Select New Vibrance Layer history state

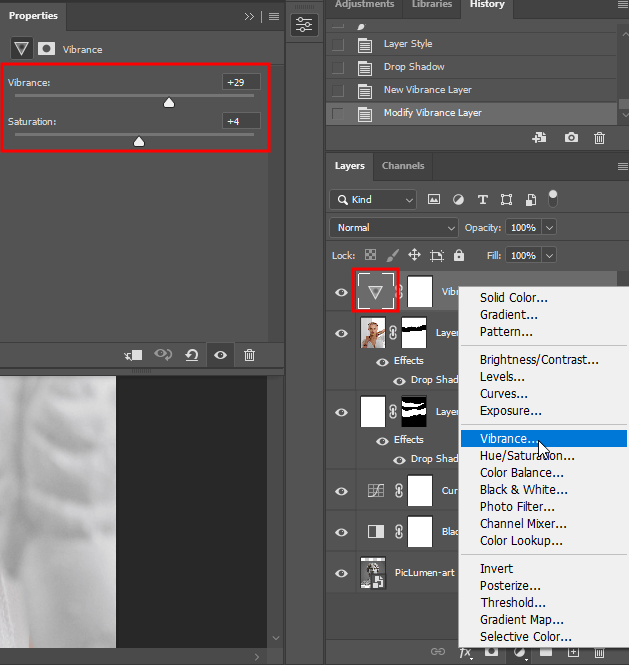click(427, 90)
